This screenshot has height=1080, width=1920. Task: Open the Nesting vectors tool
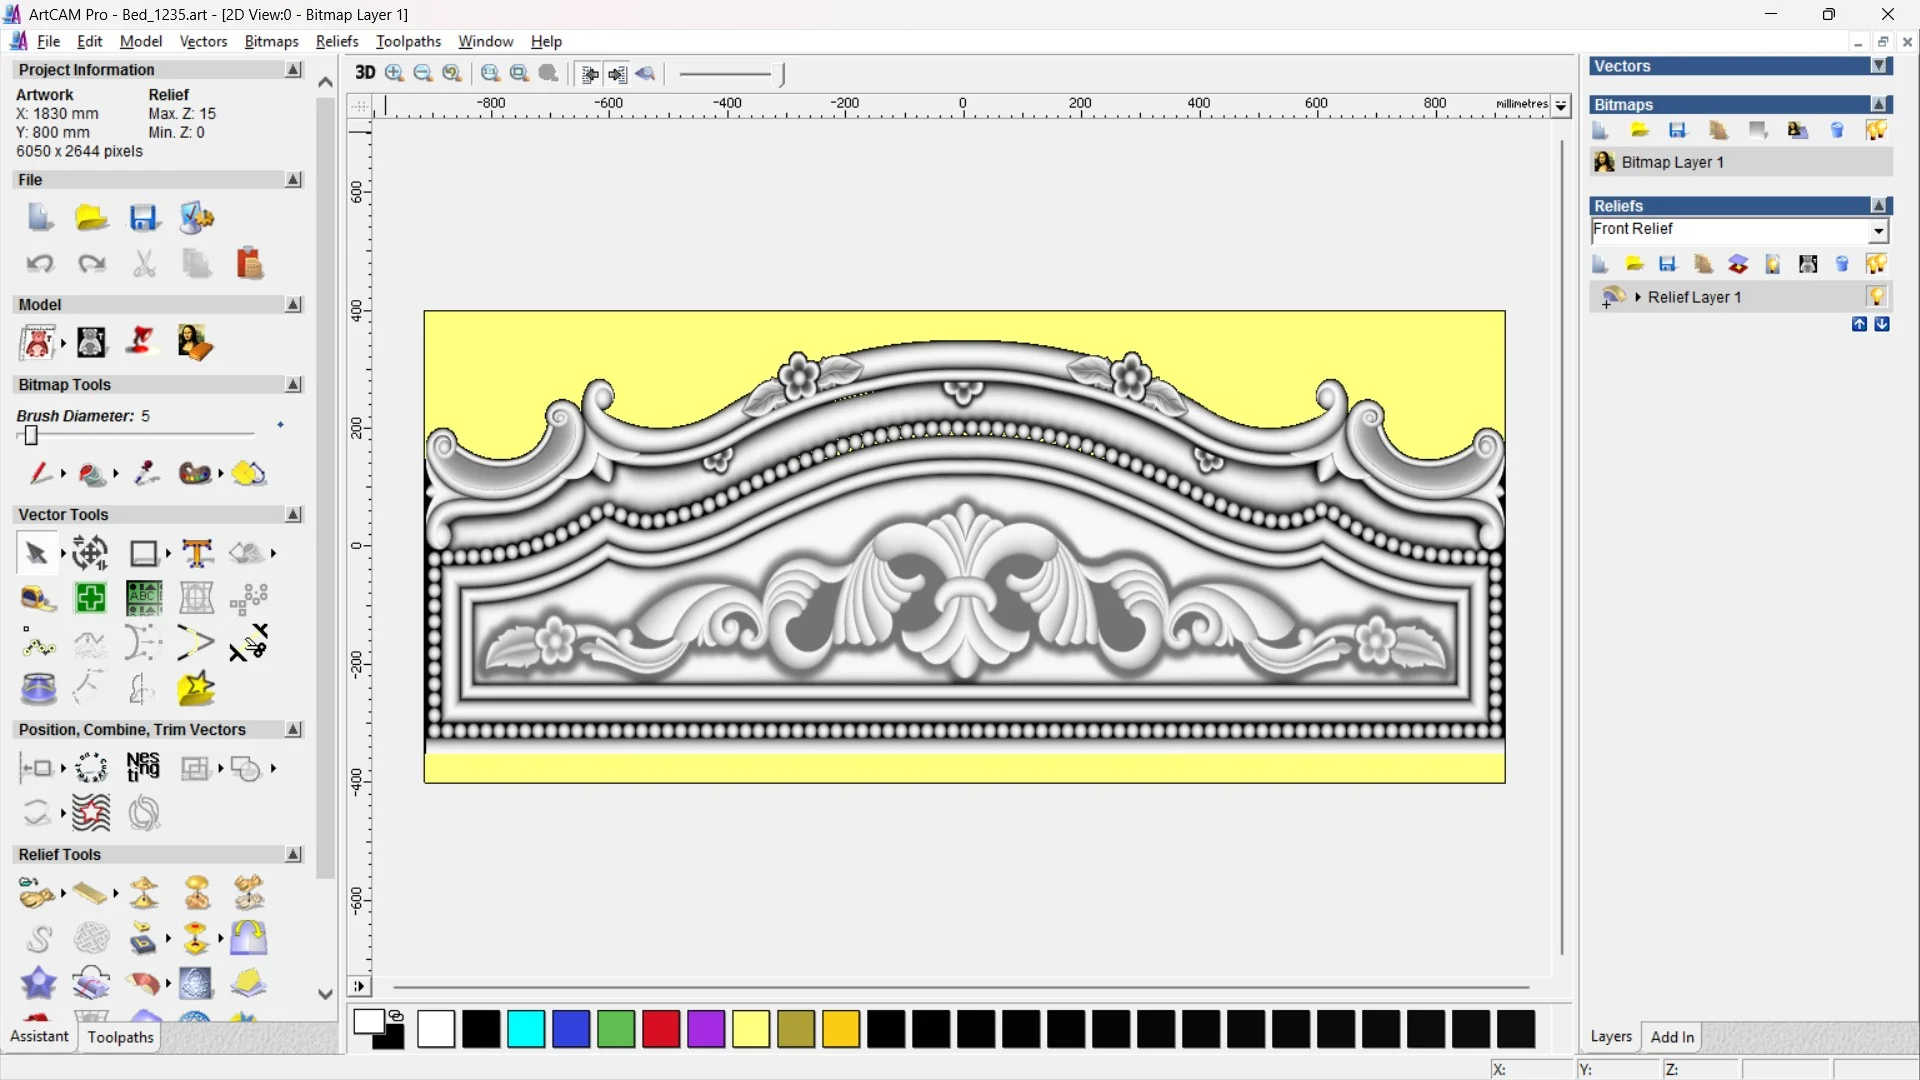pos(143,768)
